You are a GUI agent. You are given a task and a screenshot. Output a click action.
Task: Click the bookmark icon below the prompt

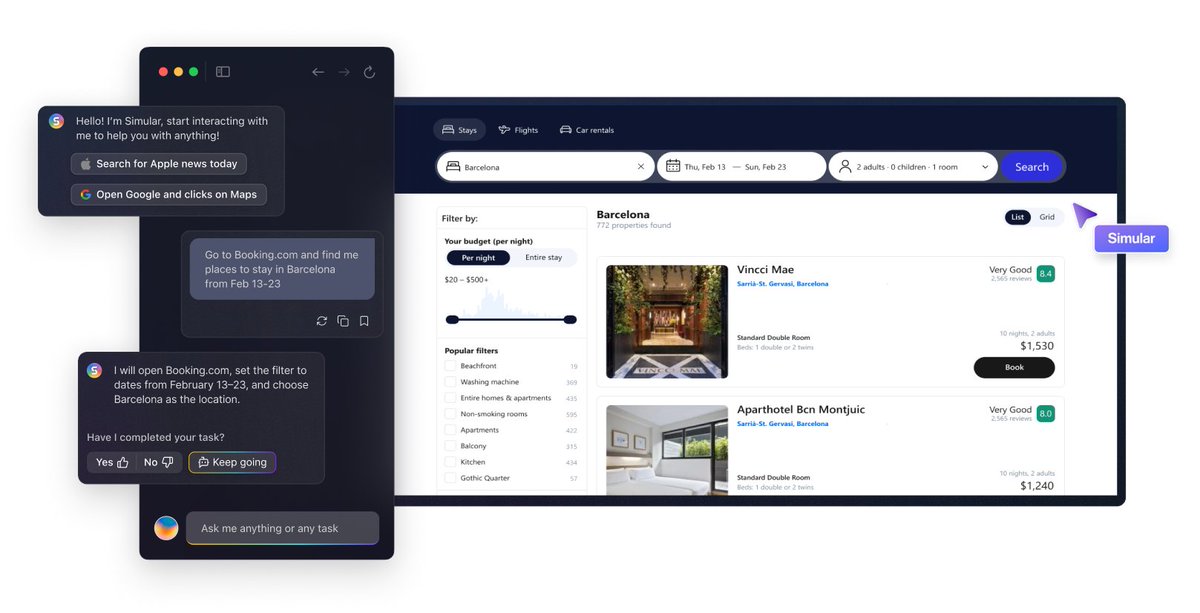[364, 320]
